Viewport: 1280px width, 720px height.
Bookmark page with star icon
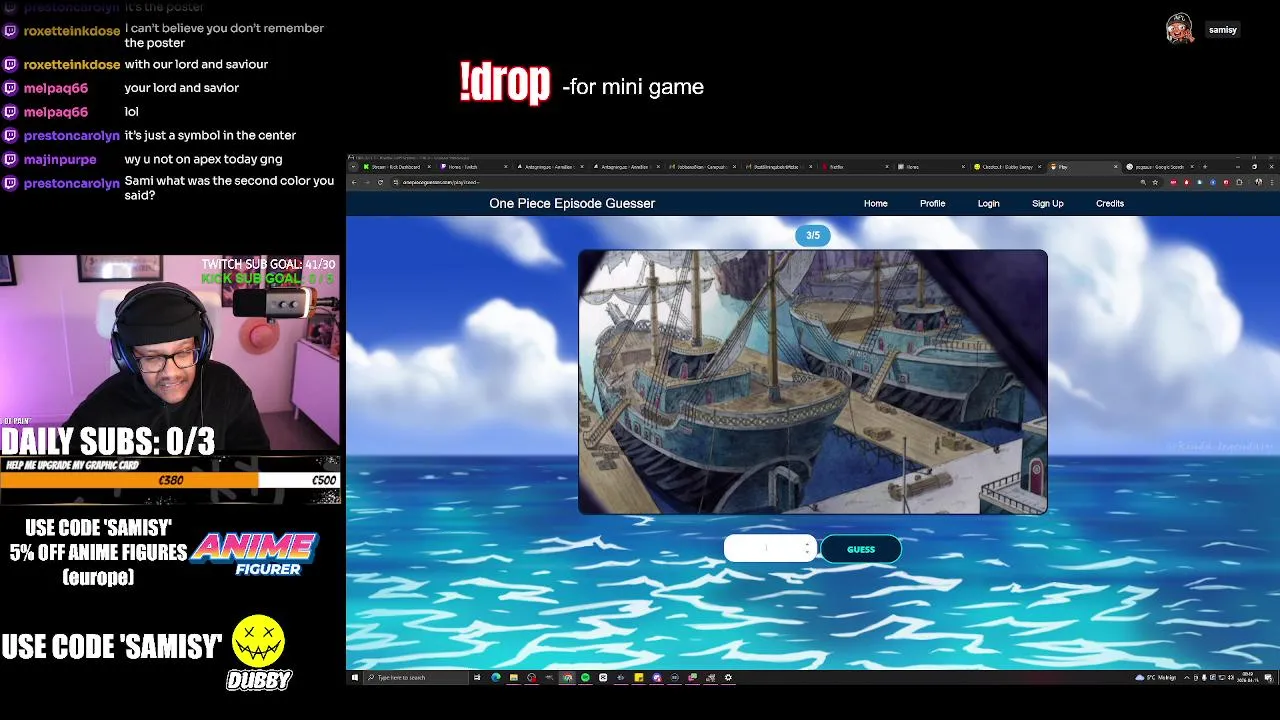[x=1155, y=182]
